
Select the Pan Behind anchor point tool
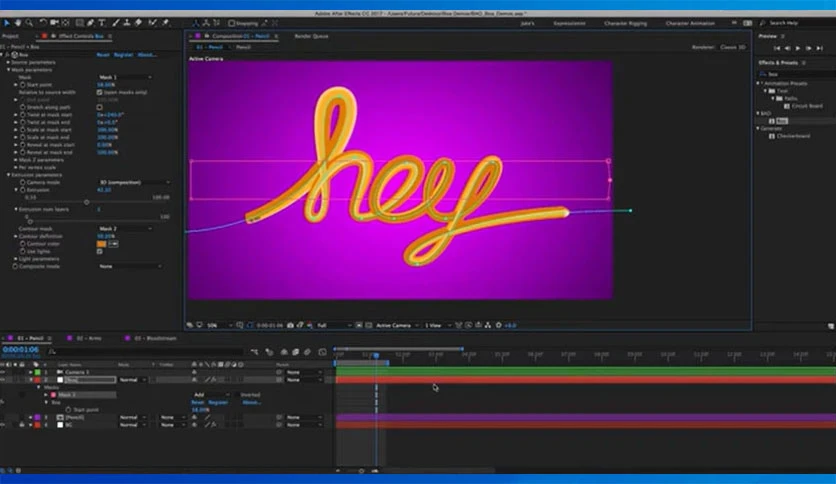pos(66,23)
